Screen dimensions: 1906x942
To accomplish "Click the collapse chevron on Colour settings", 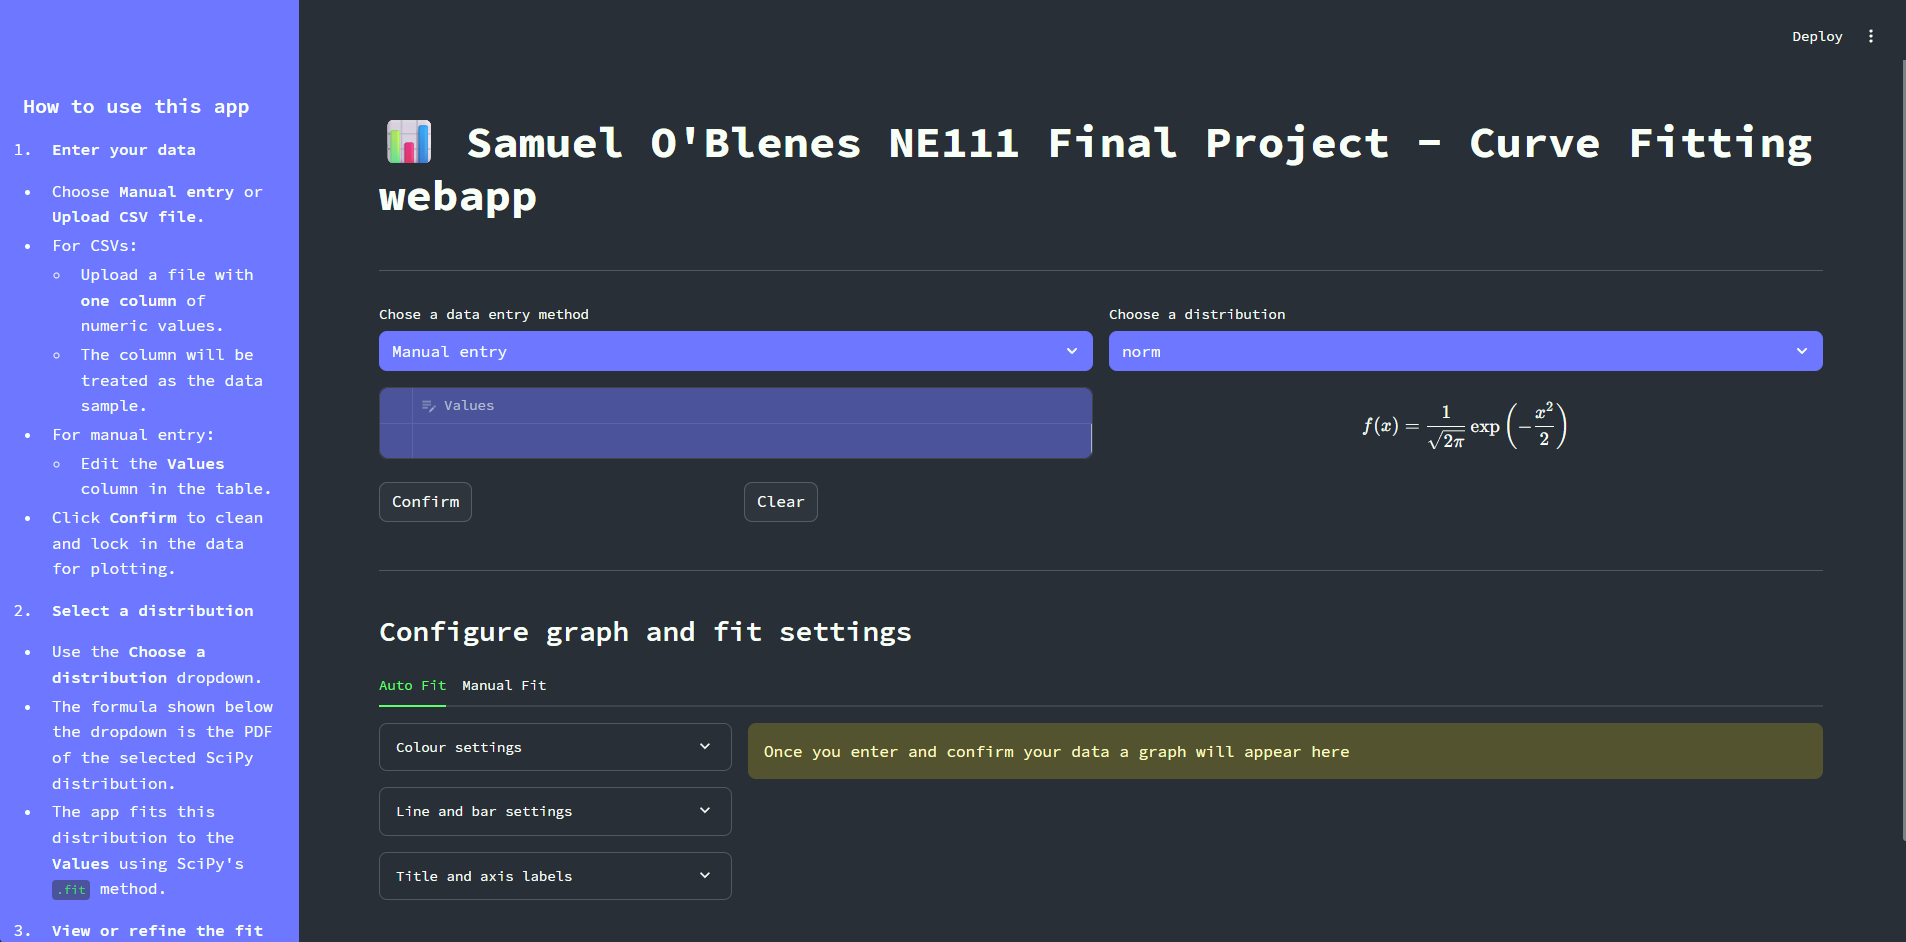I will [x=704, y=747].
